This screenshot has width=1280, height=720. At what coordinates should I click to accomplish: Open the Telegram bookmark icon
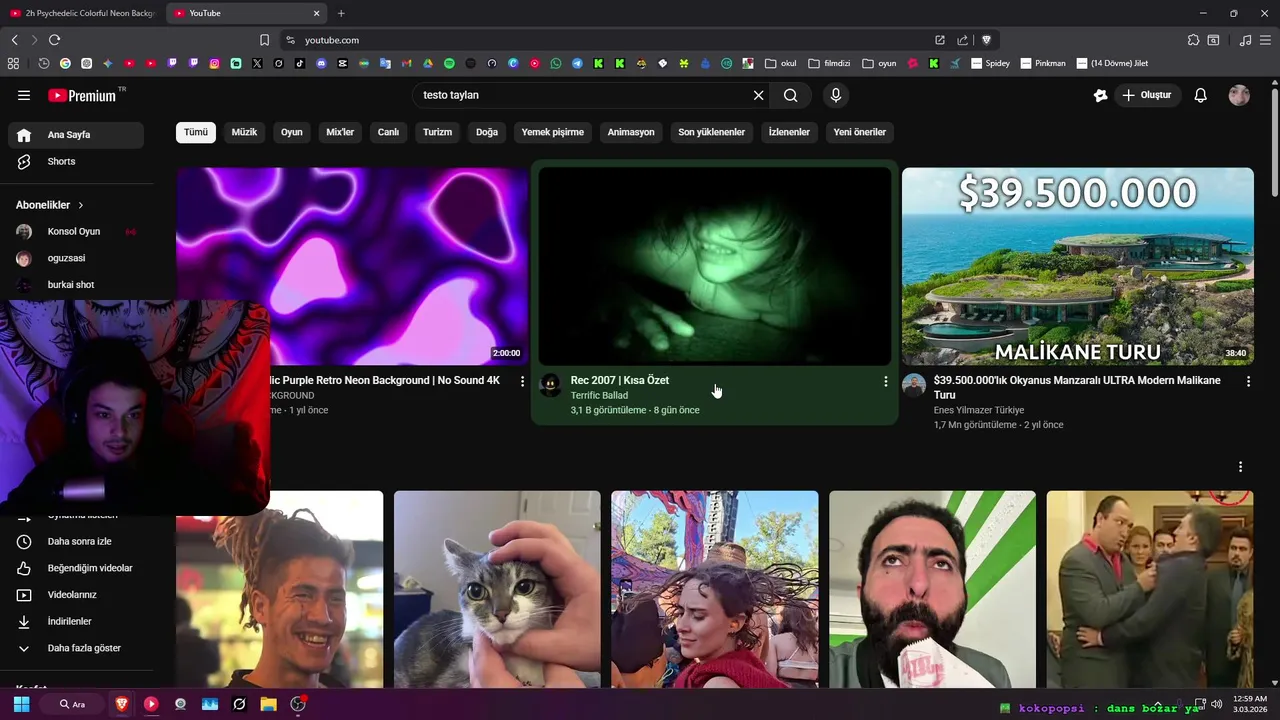pos(577,63)
